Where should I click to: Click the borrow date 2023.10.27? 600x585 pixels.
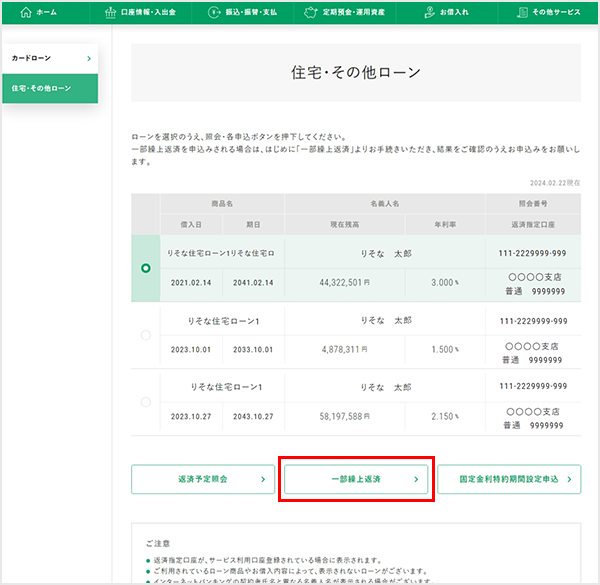coord(191,417)
